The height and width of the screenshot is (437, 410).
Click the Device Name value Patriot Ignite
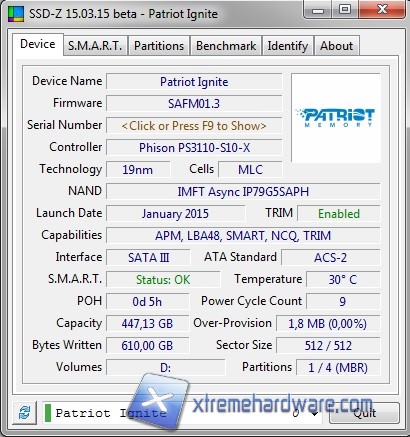point(194,82)
